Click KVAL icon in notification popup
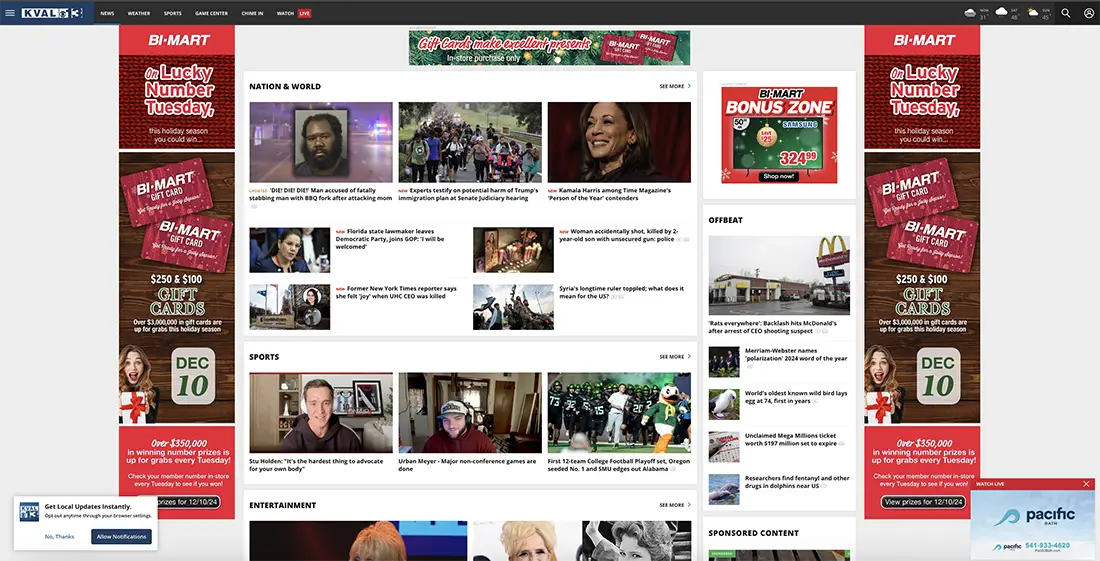This screenshot has height=561, width=1100. pyautogui.click(x=29, y=511)
